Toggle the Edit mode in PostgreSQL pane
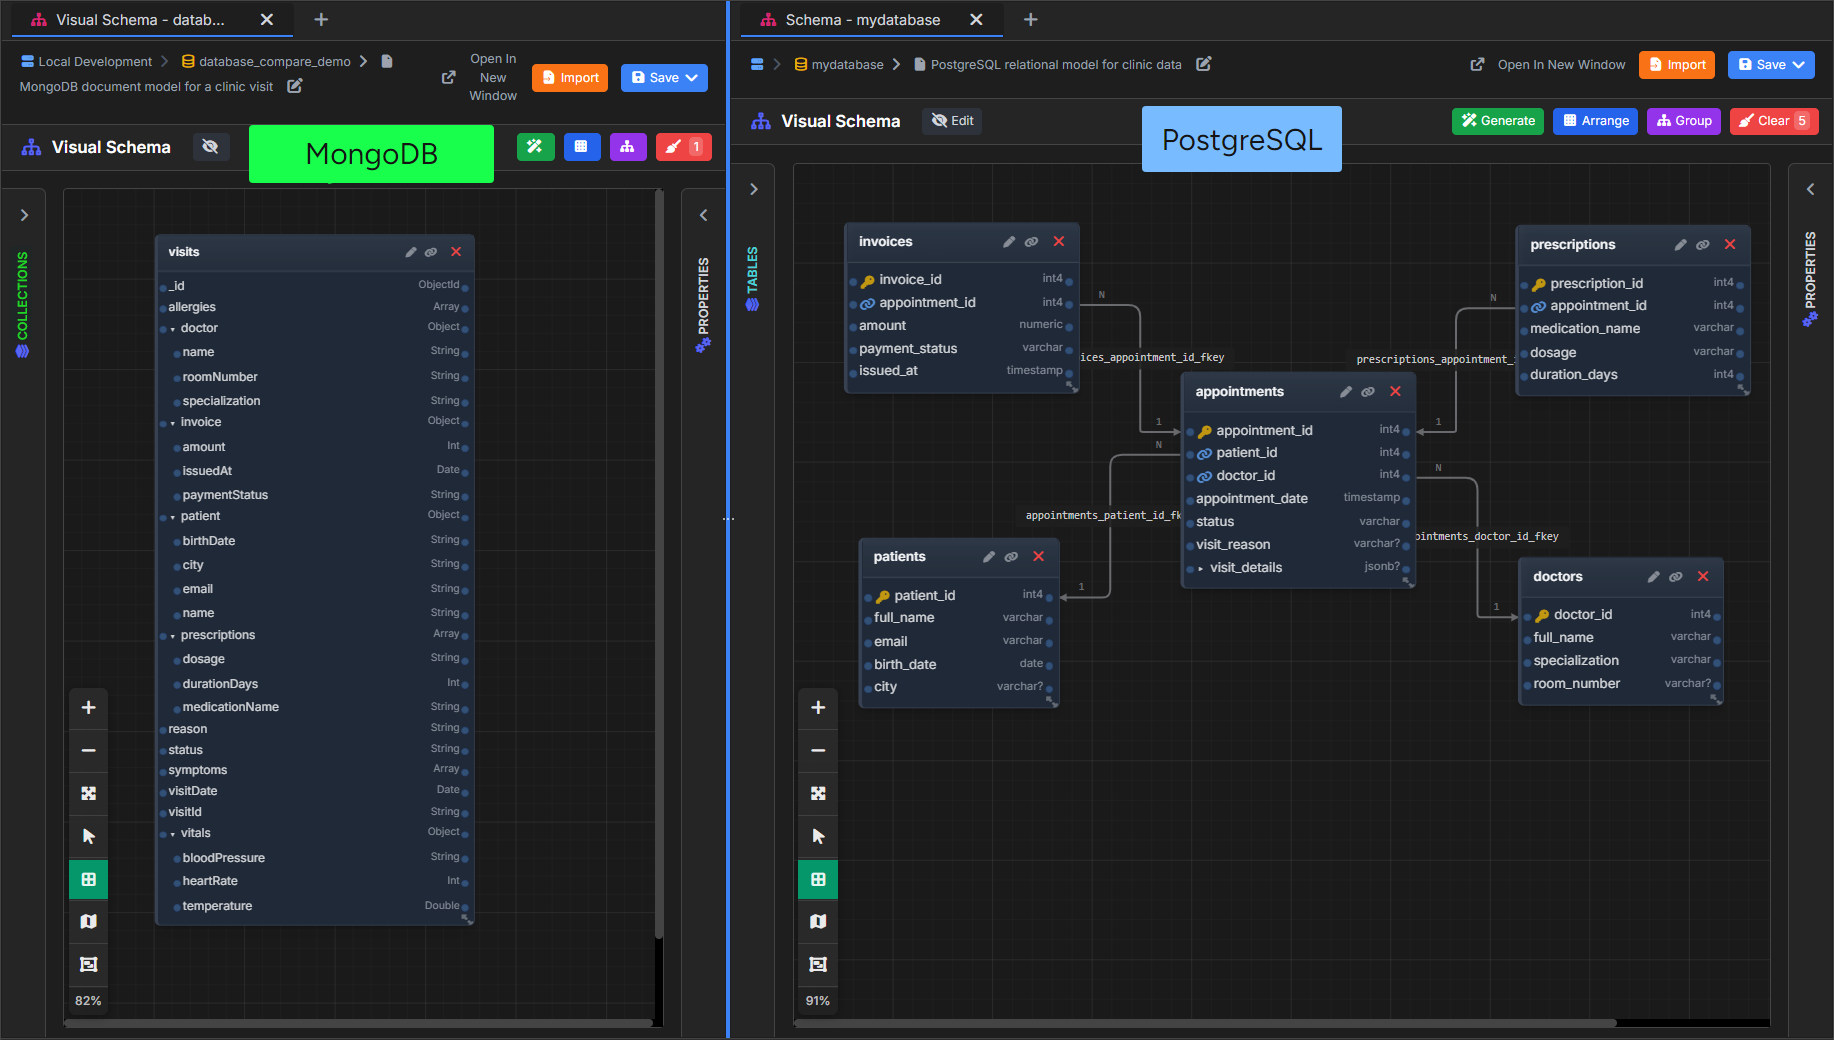The image size is (1834, 1040). pyautogui.click(x=952, y=121)
